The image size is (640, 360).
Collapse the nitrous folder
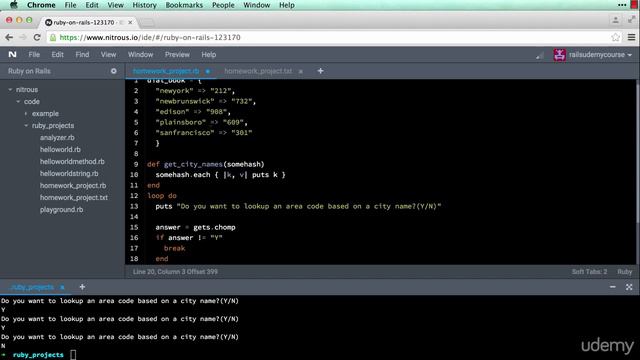click(x=10, y=89)
